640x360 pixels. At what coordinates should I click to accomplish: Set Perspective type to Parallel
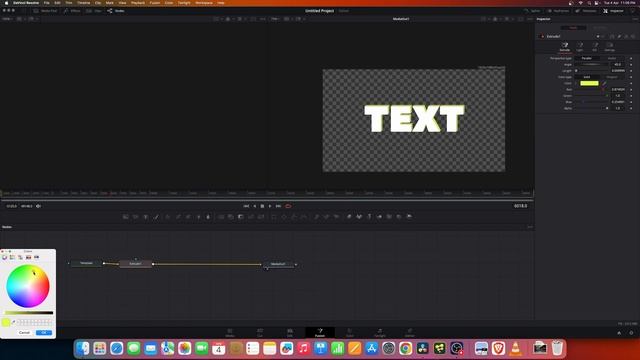click(587, 58)
